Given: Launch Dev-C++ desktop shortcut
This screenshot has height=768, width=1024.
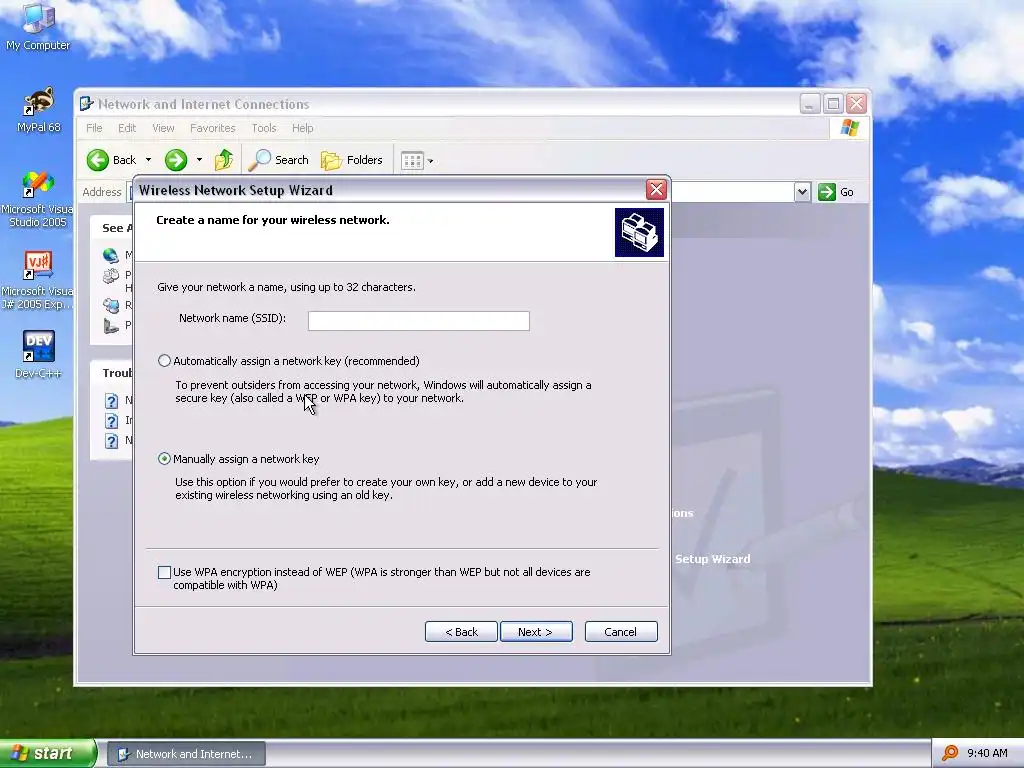Looking at the screenshot, I should click(x=38, y=355).
